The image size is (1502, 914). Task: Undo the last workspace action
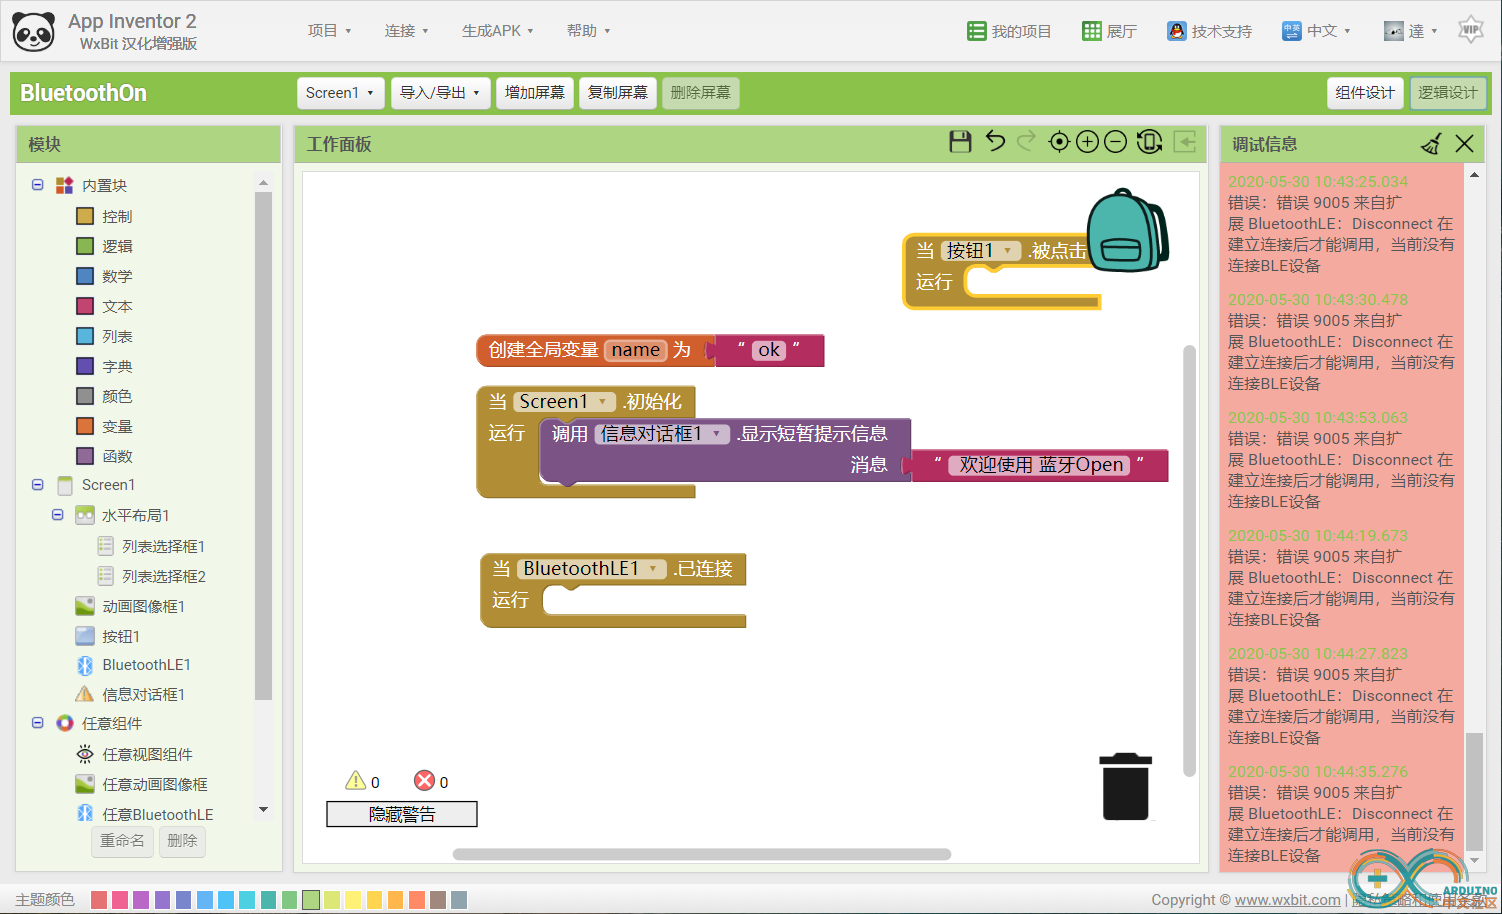(x=995, y=142)
